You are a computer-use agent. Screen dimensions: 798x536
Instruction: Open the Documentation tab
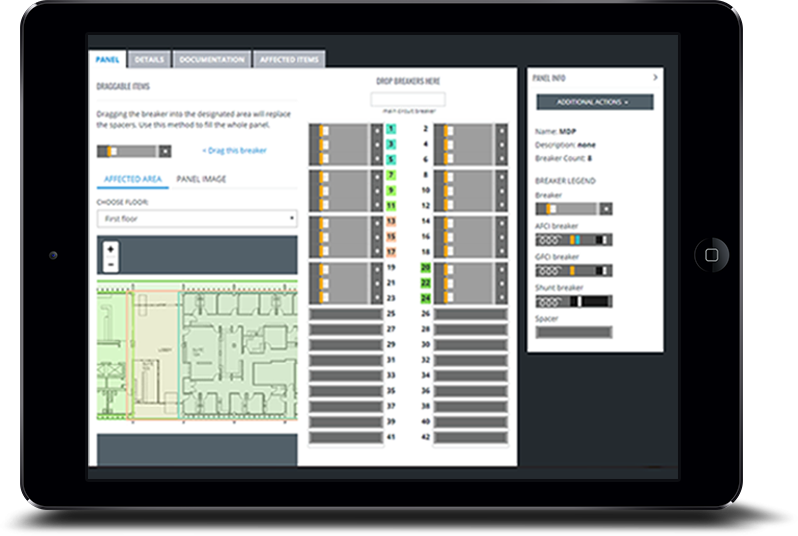211,60
